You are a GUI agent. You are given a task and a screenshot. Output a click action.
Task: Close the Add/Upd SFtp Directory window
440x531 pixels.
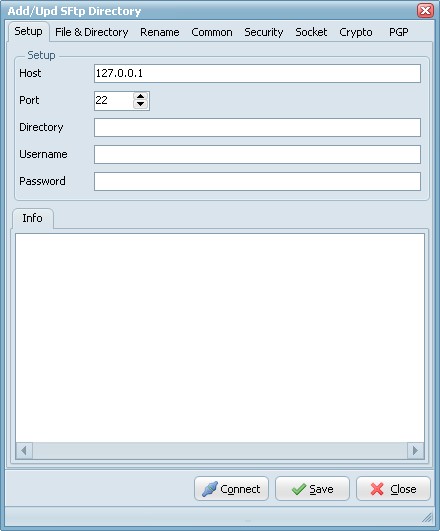point(425,10)
